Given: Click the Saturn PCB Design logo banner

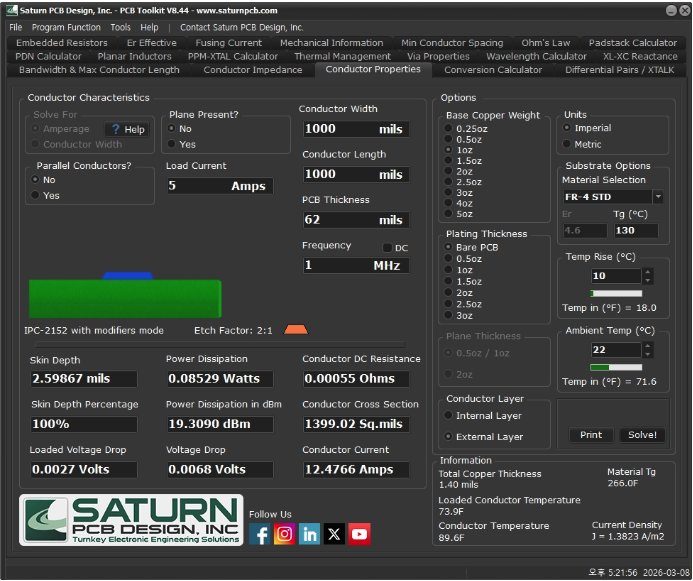Looking at the screenshot, I should [x=131, y=520].
